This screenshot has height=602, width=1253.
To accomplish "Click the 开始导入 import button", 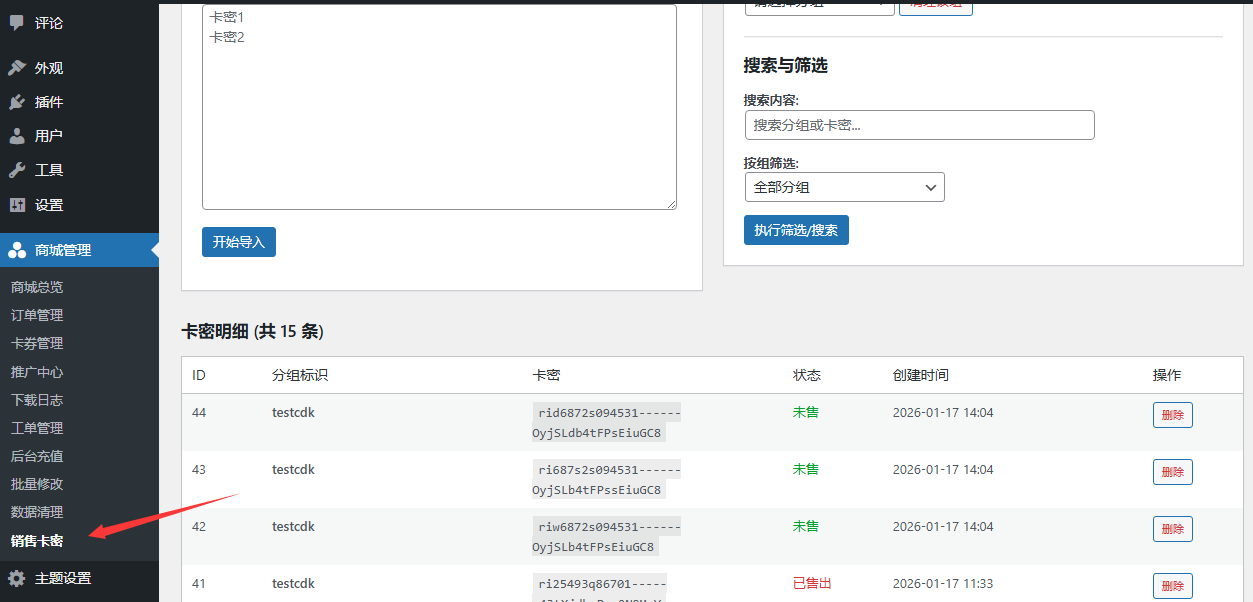I will pyautogui.click(x=238, y=241).
